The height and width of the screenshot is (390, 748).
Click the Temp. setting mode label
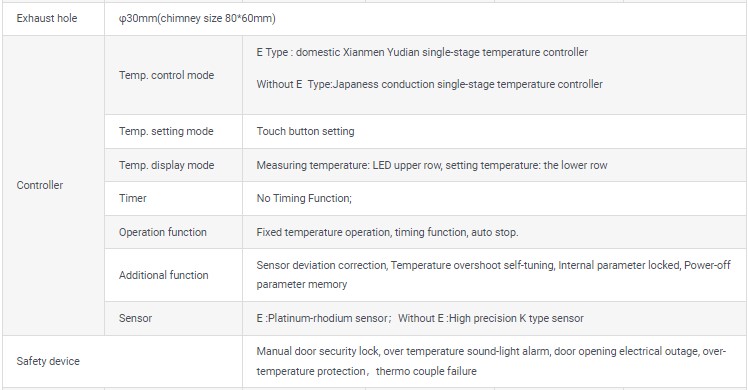pos(166,132)
